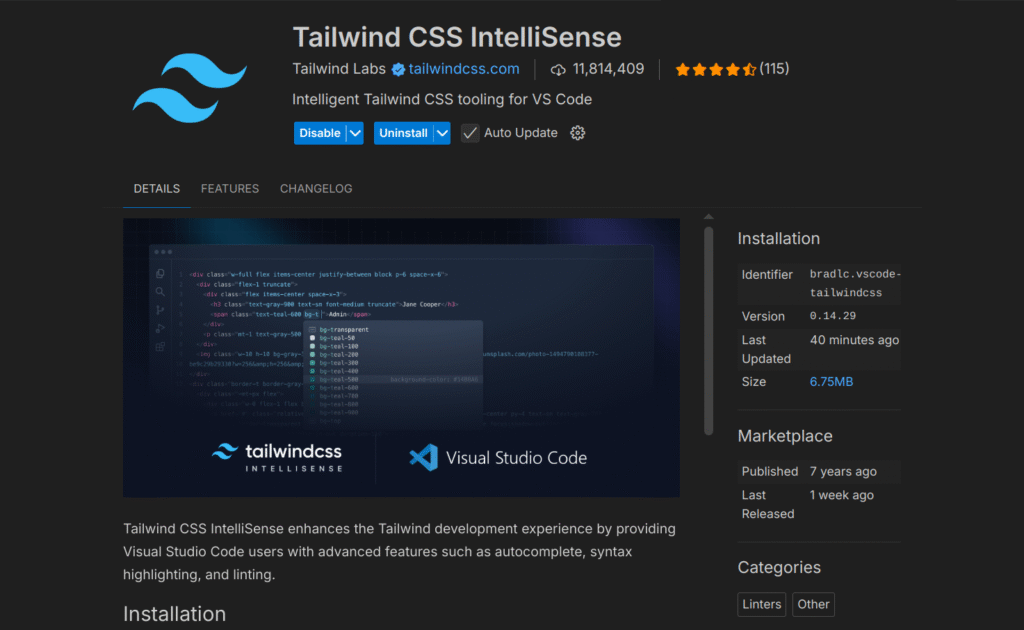
Task: Toggle the Auto Update checkbox
Action: click(470, 133)
